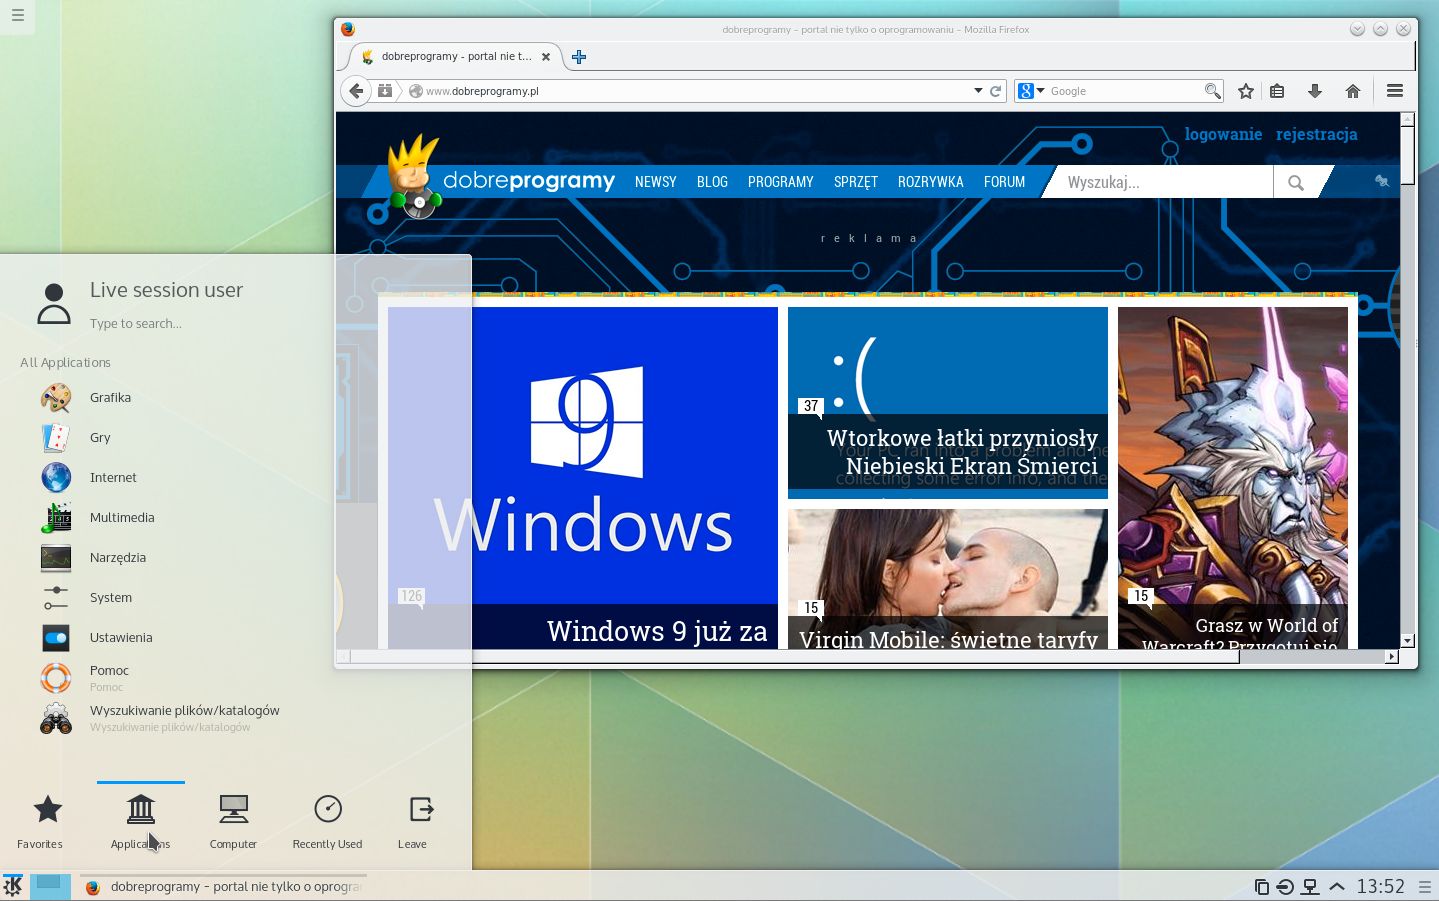Screen dimensions: 1439x901
Task: Open the clipboard tray icon
Action: 1262,886
